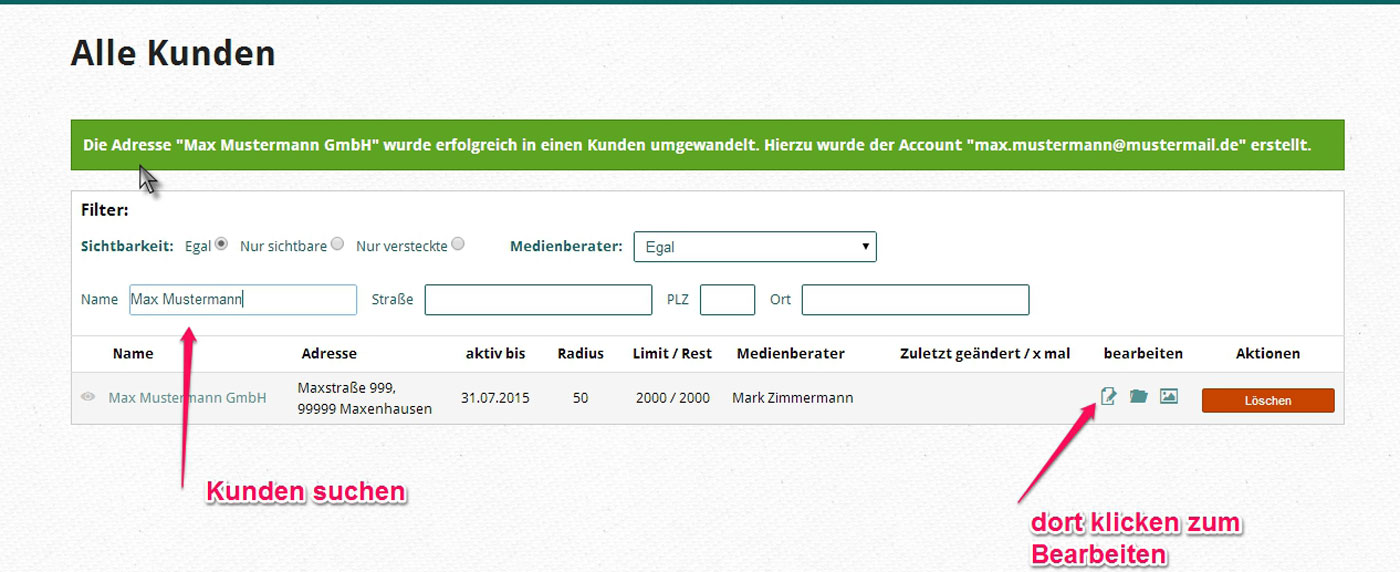This screenshot has height=572, width=1400.
Task: Open the Max Mustermann GmbH customer link
Action: tap(187, 398)
